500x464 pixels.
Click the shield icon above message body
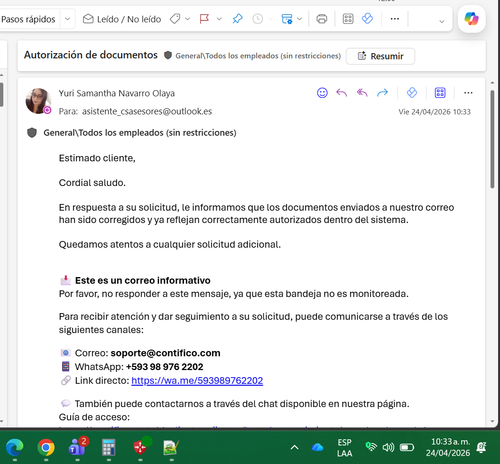[32, 133]
